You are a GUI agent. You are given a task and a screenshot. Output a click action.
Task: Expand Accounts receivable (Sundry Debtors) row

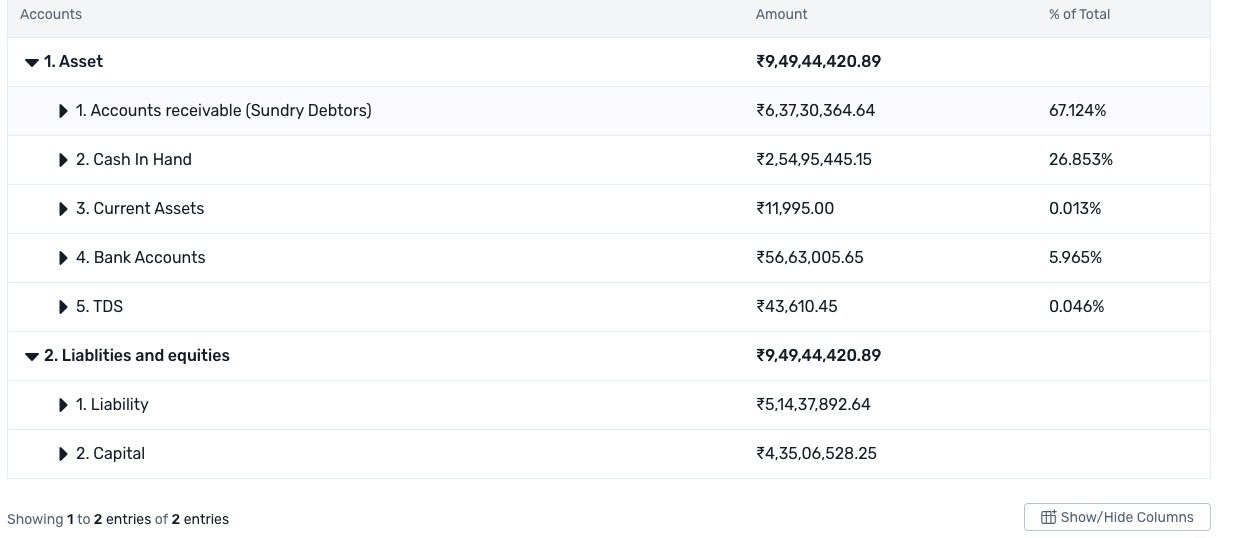coord(64,111)
